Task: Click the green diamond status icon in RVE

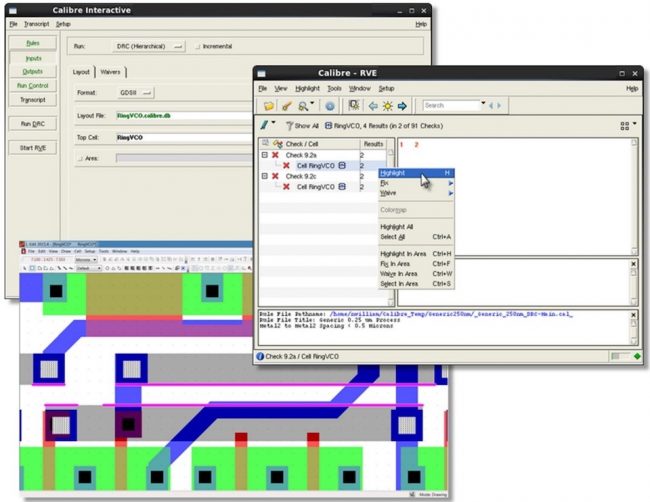Action: pos(637,356)
